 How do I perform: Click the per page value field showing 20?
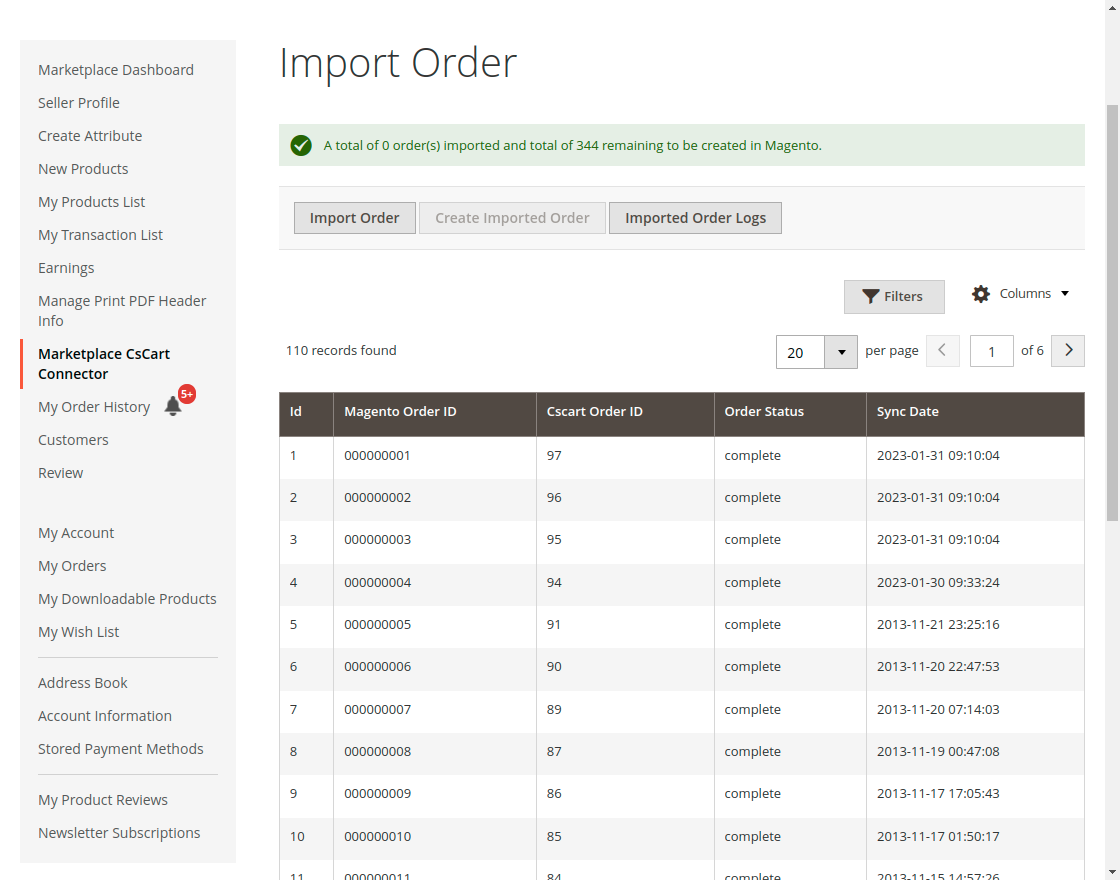click(800, 352)
